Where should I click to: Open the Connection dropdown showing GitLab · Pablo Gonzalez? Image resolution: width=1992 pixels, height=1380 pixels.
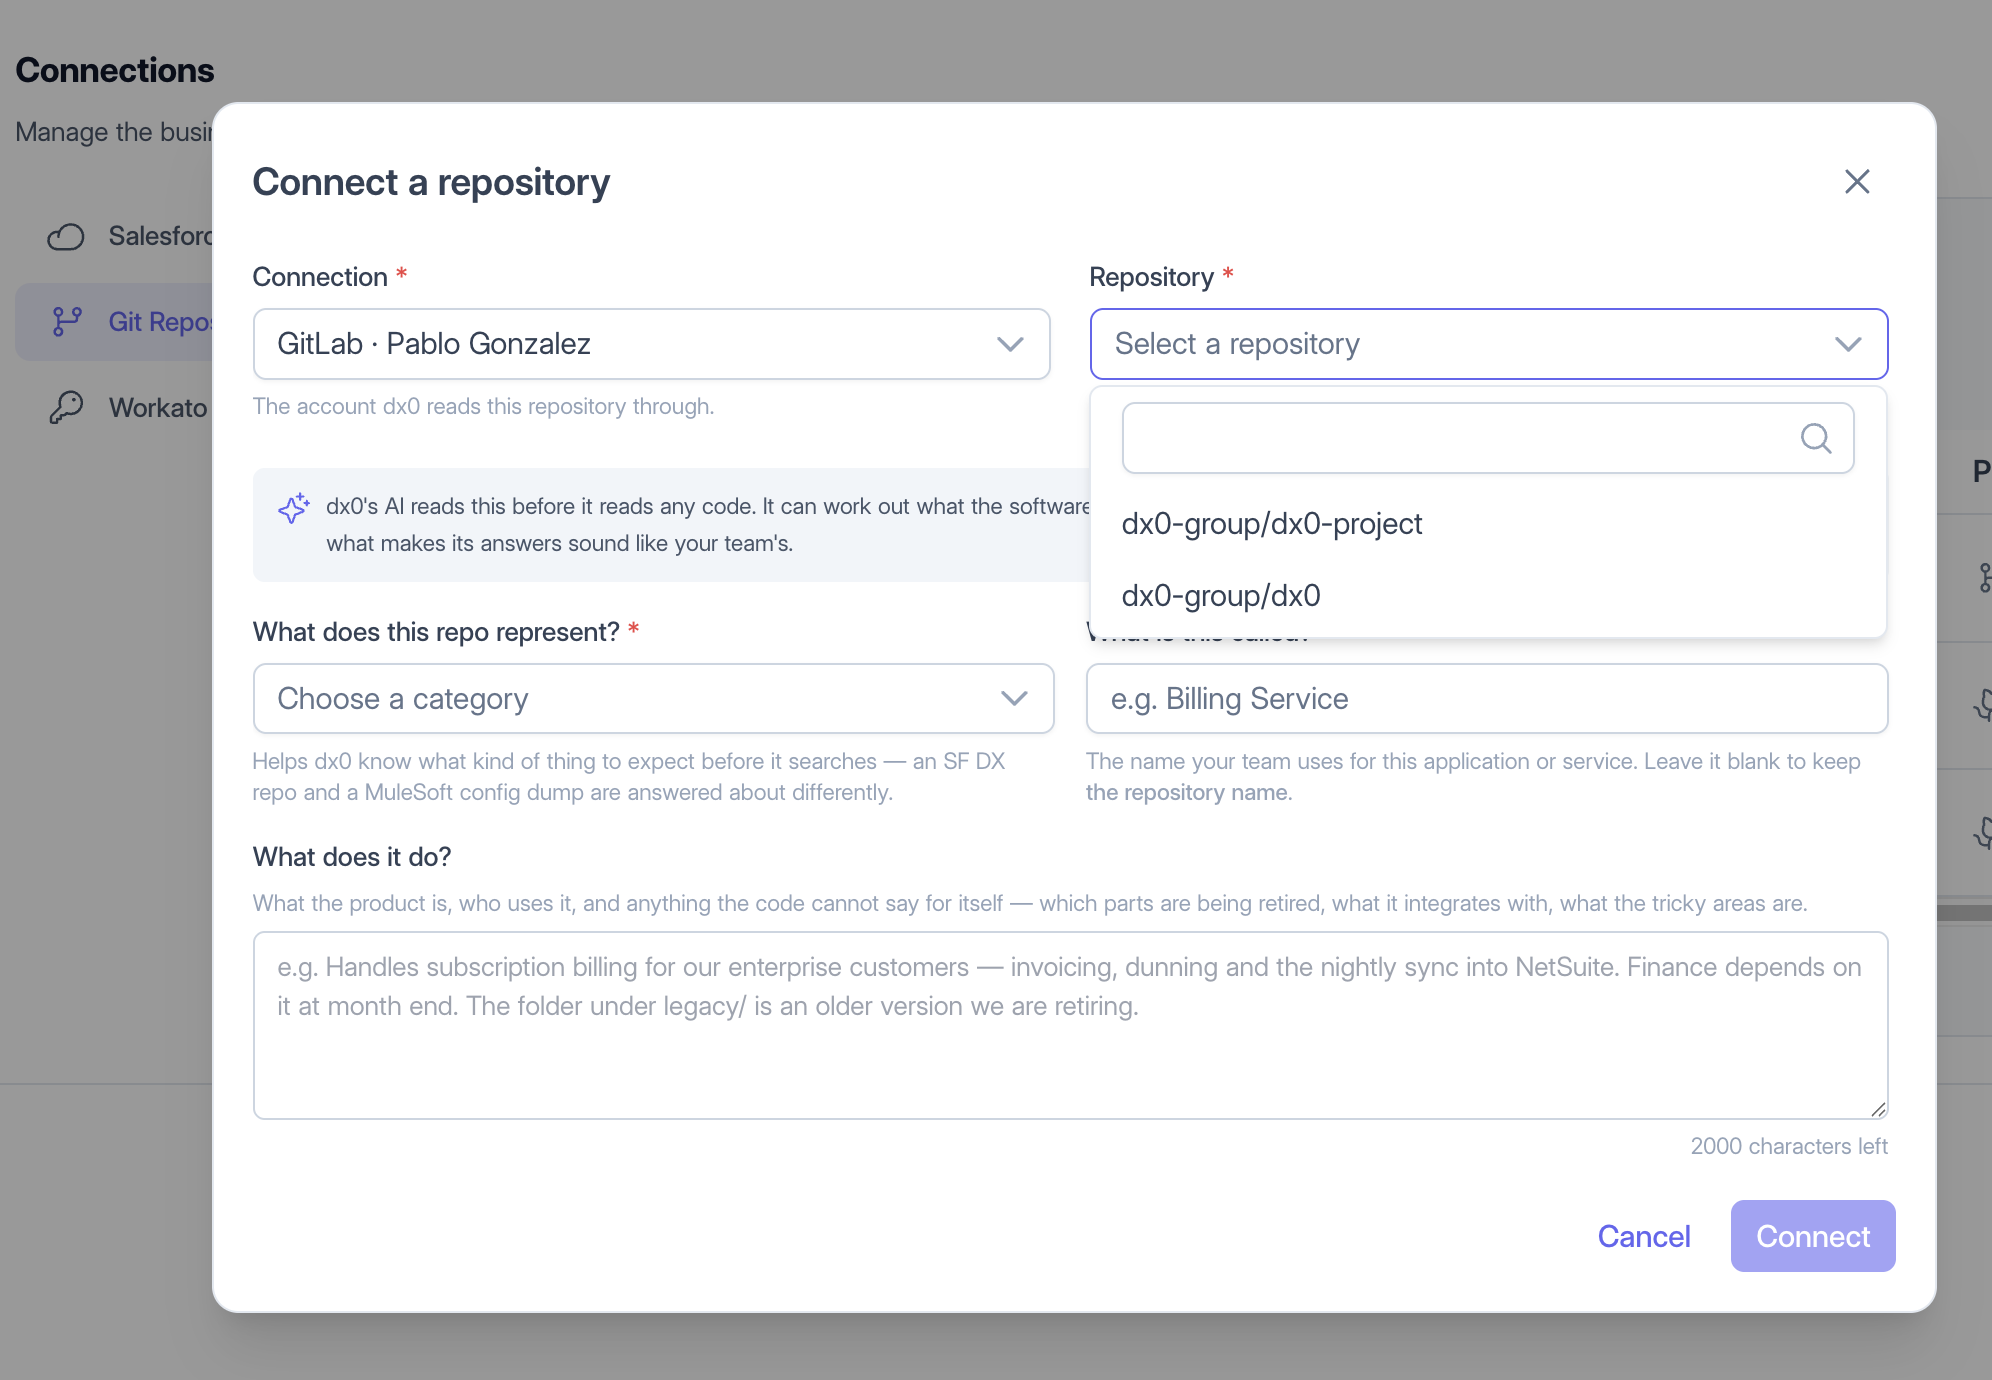coord(651,344)
